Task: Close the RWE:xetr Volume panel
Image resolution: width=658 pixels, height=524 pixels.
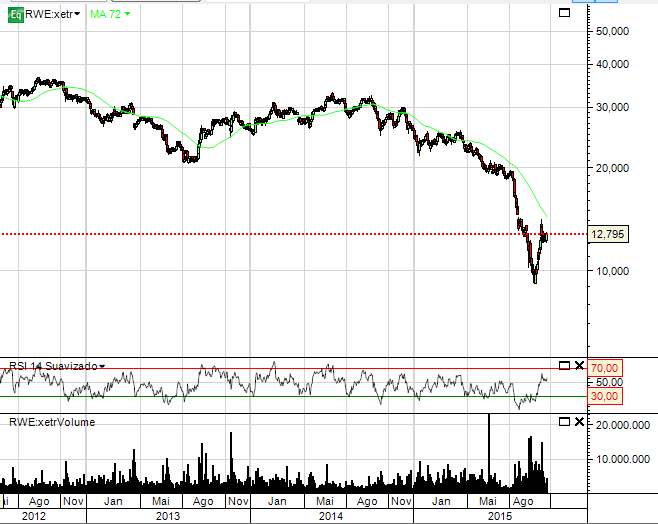Action: pos(579,422)
